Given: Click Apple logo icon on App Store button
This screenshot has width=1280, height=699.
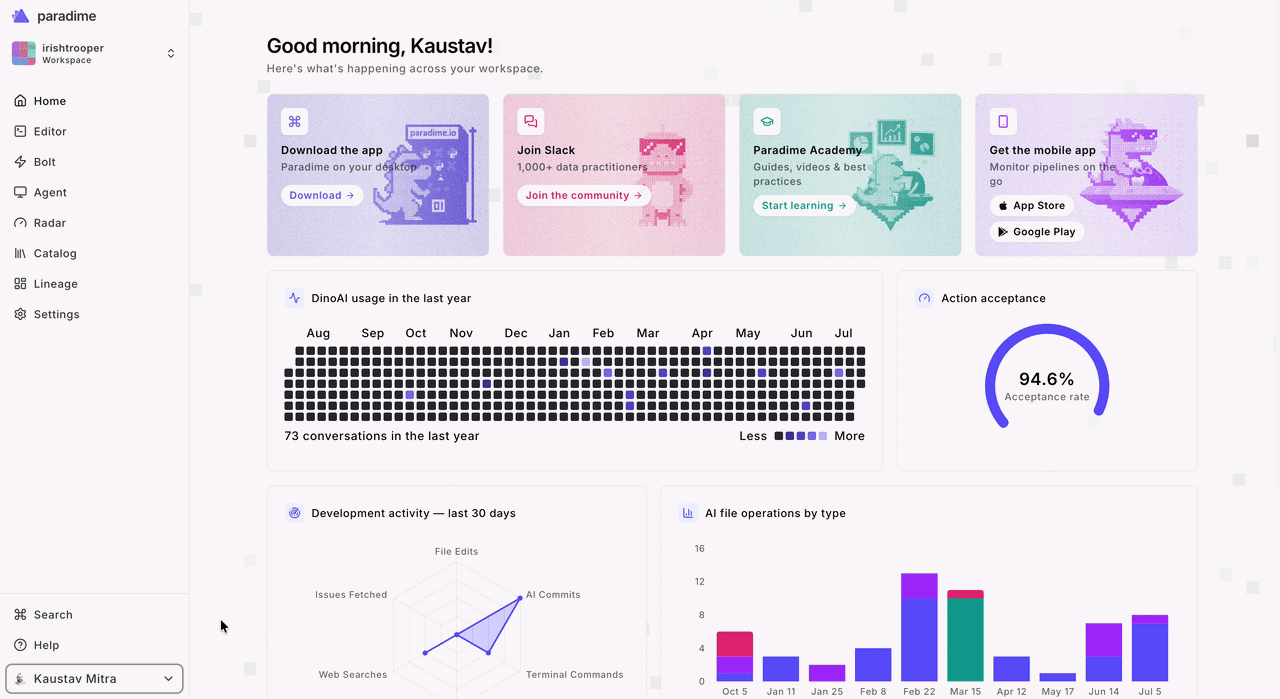Looking at the screenshot, I should pos(1003,205).
